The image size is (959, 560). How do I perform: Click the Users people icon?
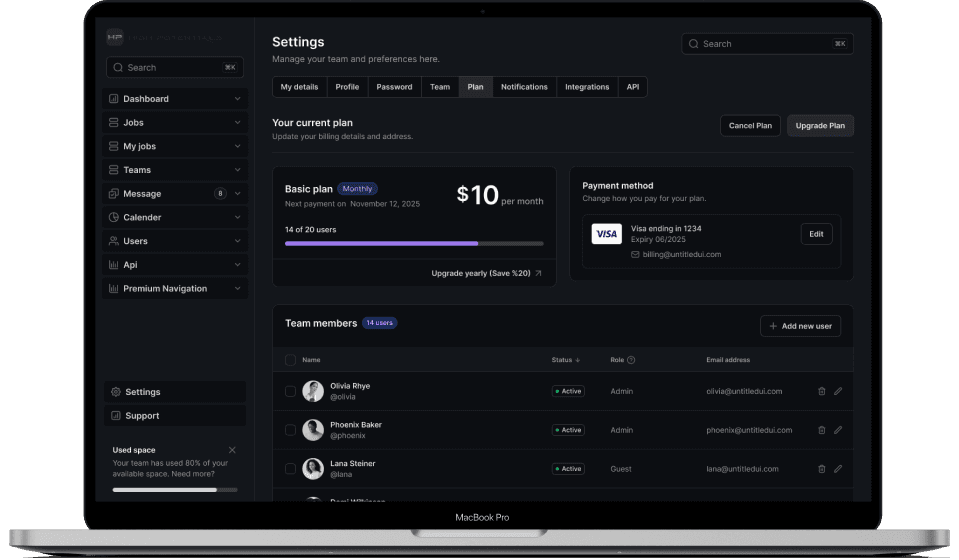113,241
